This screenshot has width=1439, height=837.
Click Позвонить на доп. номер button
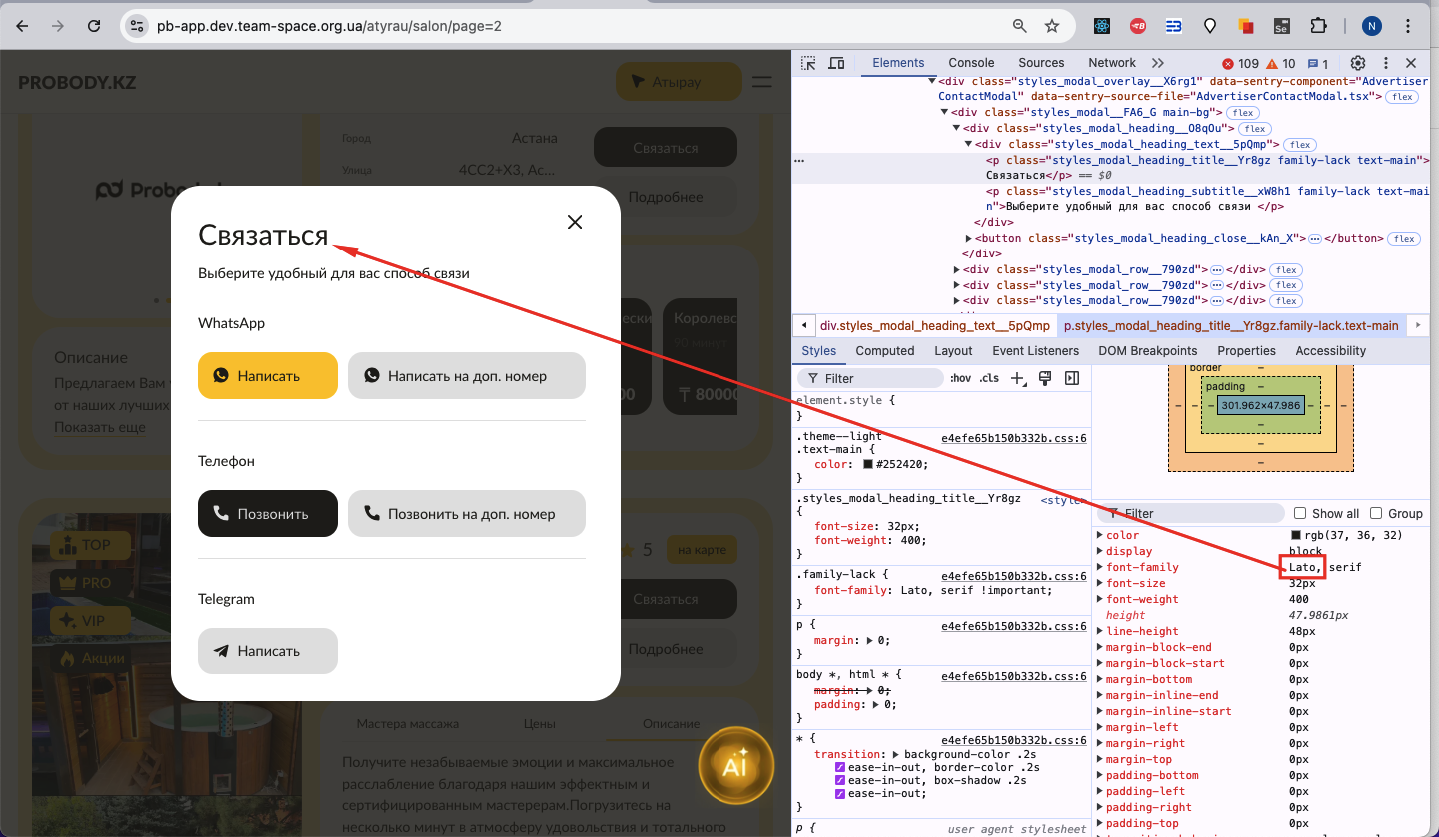[x=466, y=514]
